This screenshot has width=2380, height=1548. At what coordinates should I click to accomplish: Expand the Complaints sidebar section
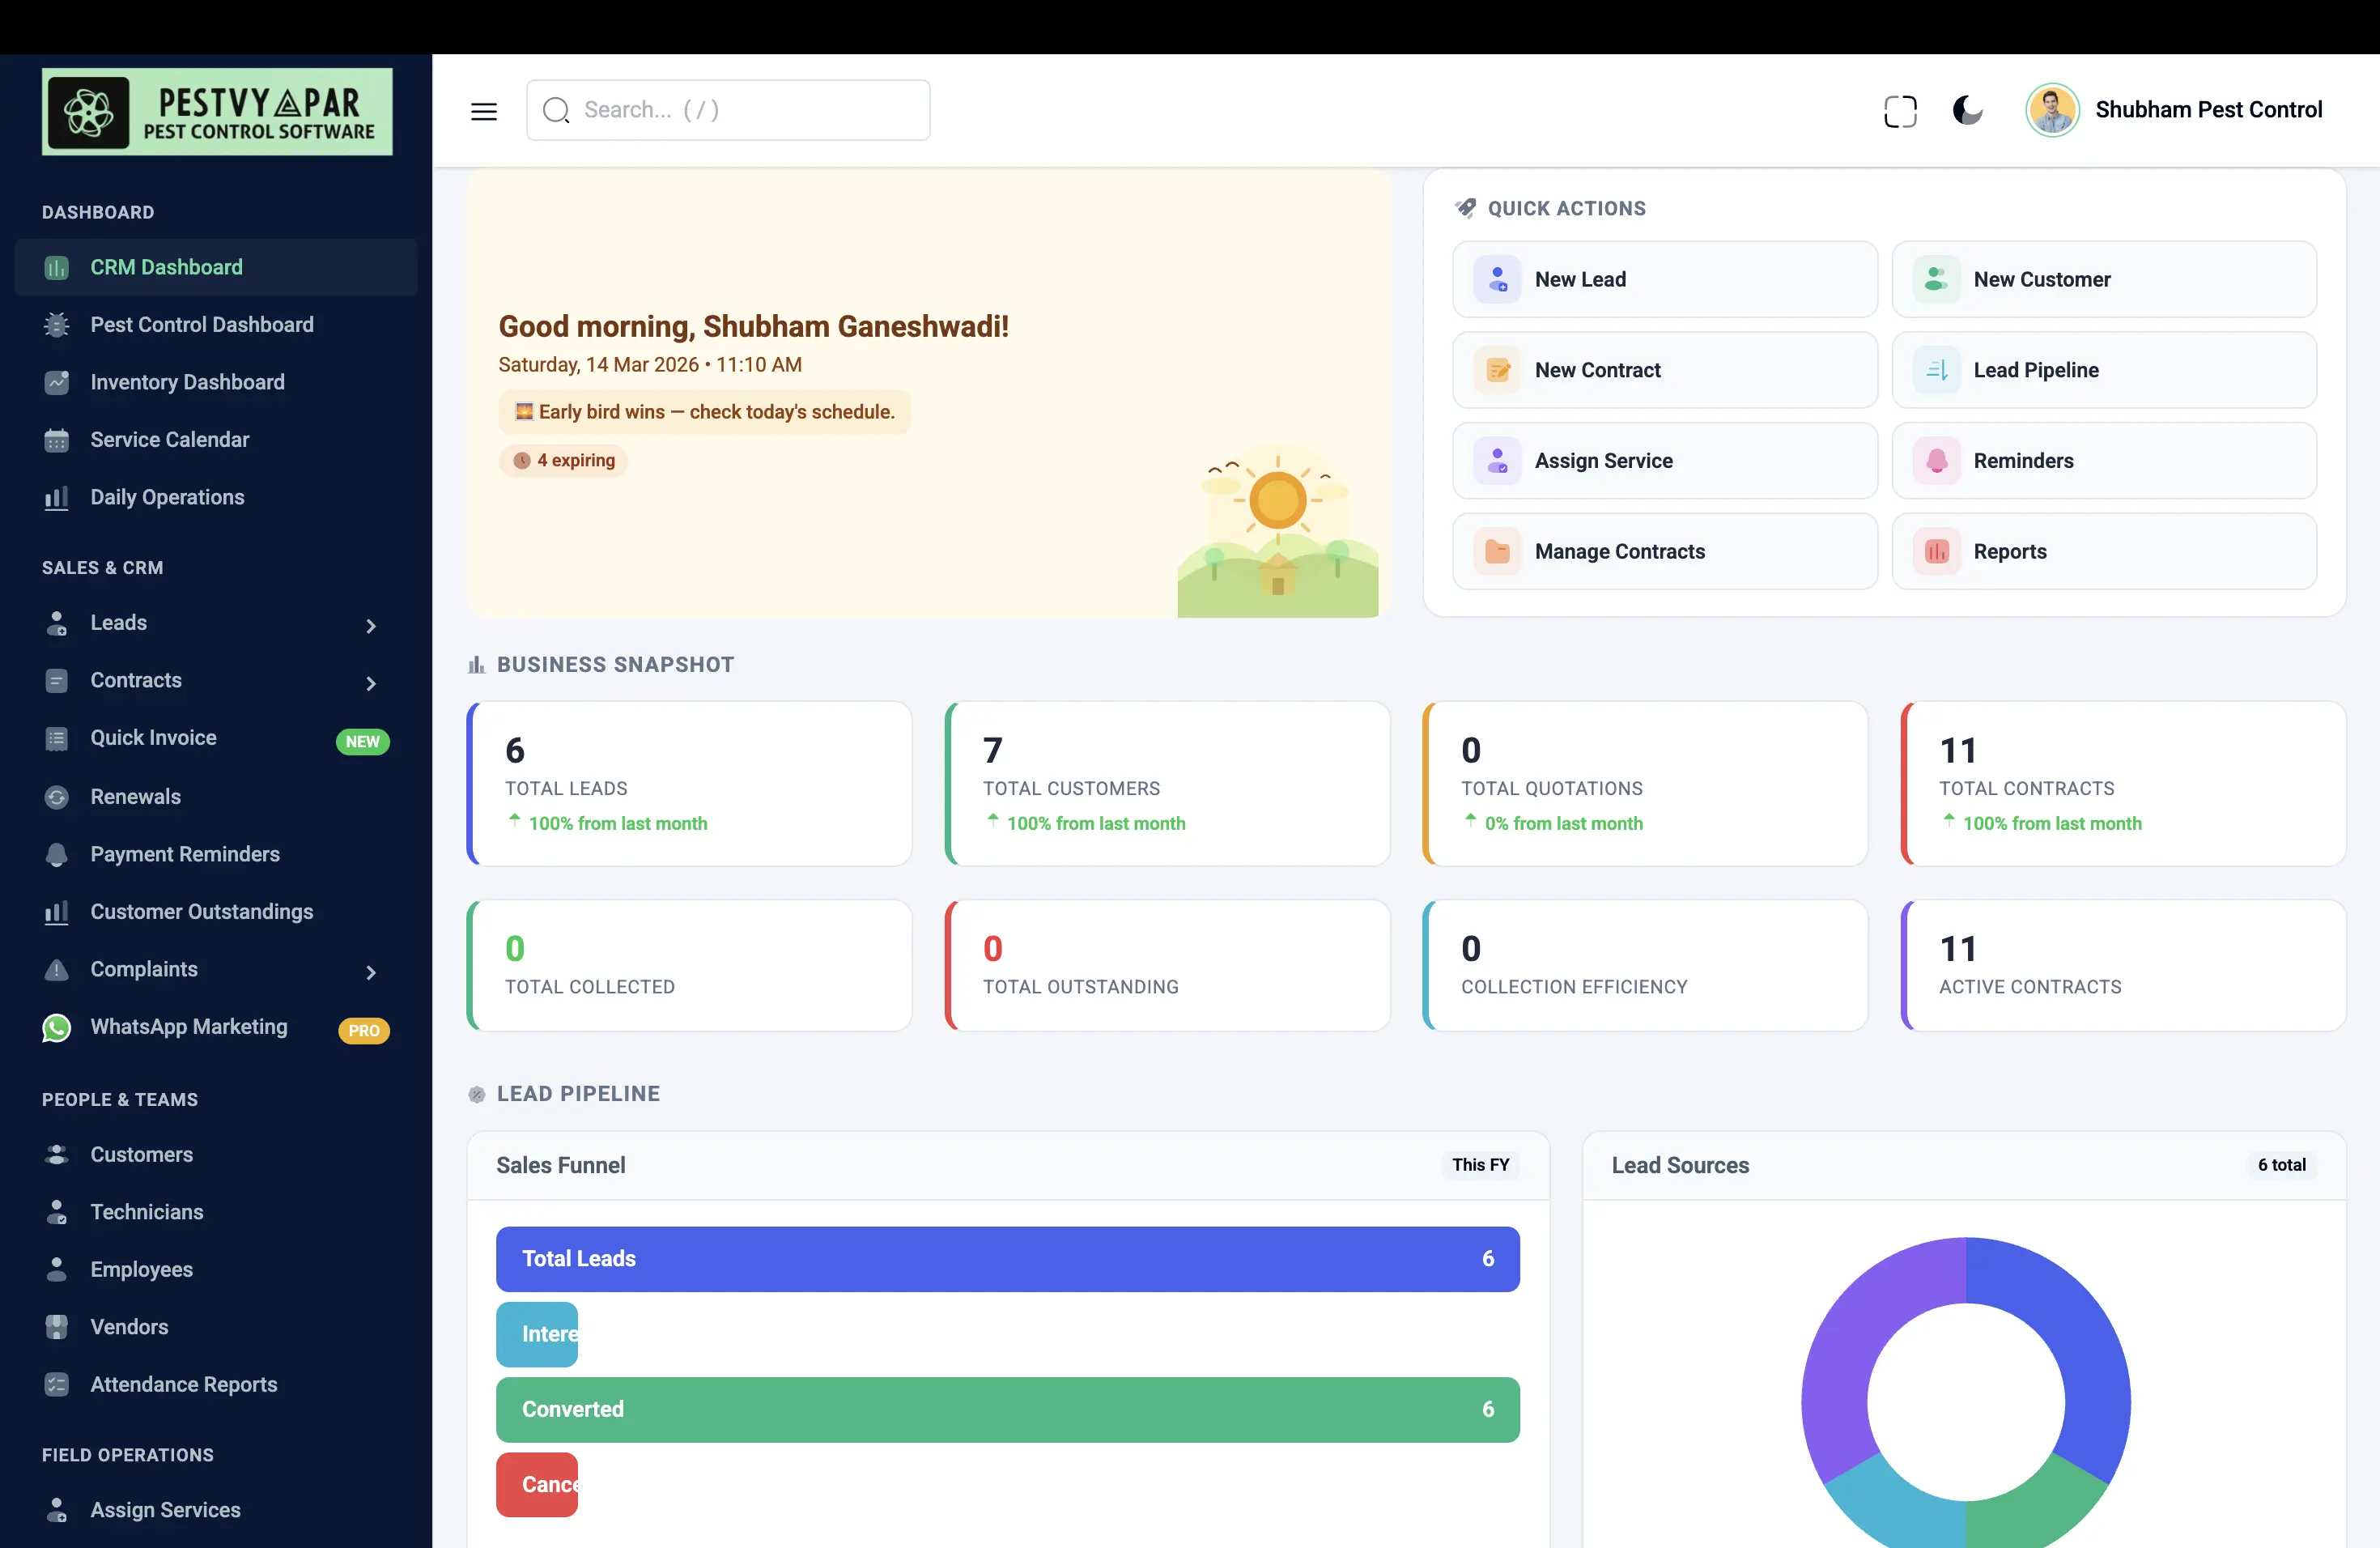click(x=371, y=971)
